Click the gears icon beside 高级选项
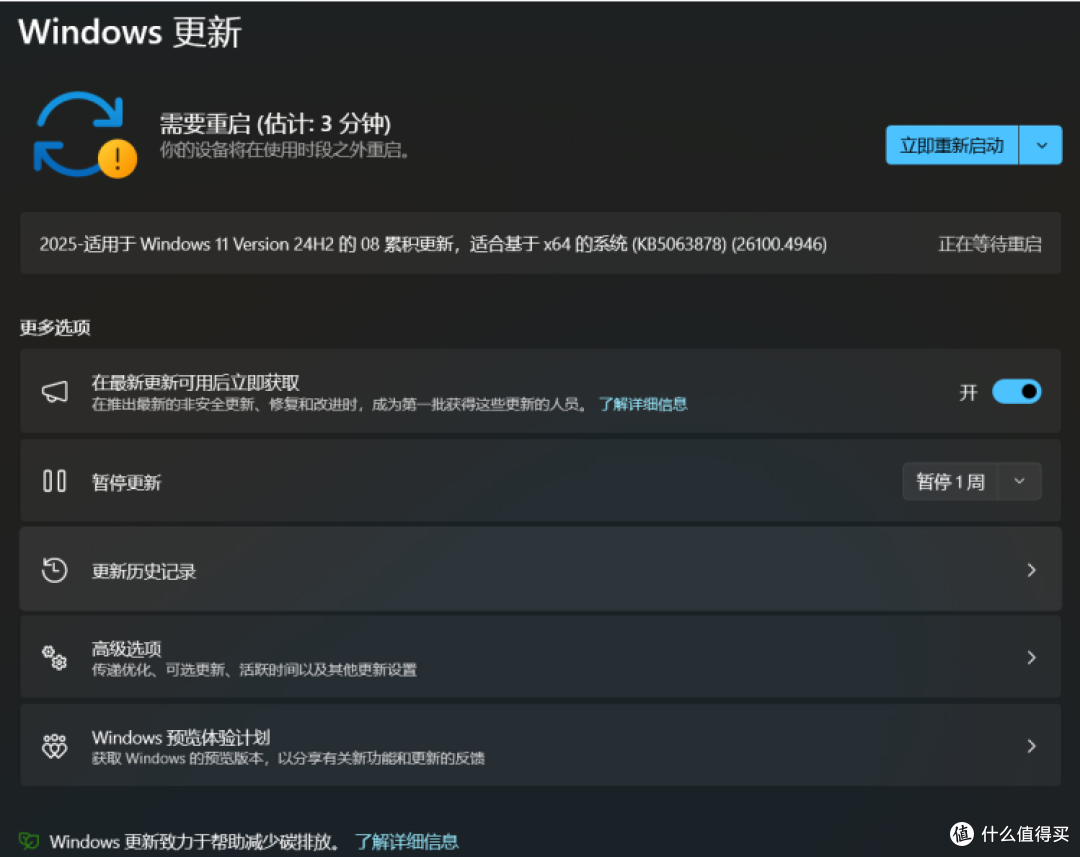This screenshot has height=857, width=1080. pos(55,657)
